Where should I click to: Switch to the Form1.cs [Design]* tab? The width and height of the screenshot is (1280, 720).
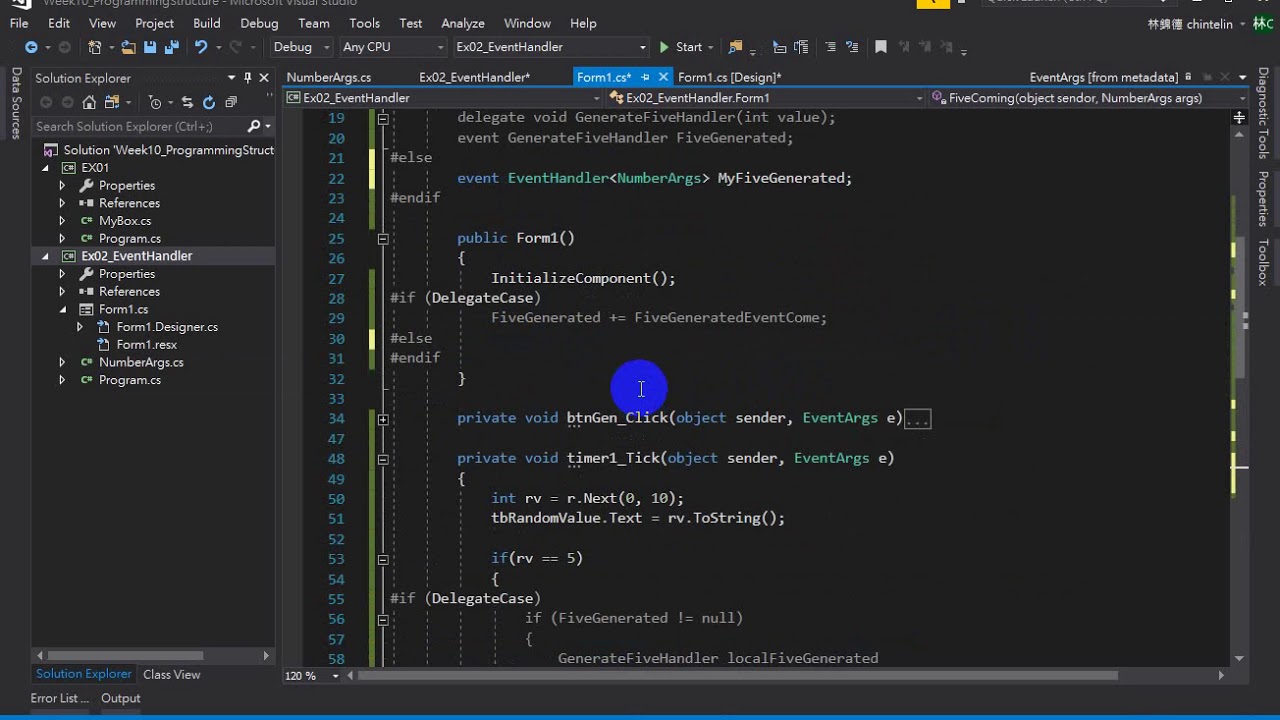729,77
